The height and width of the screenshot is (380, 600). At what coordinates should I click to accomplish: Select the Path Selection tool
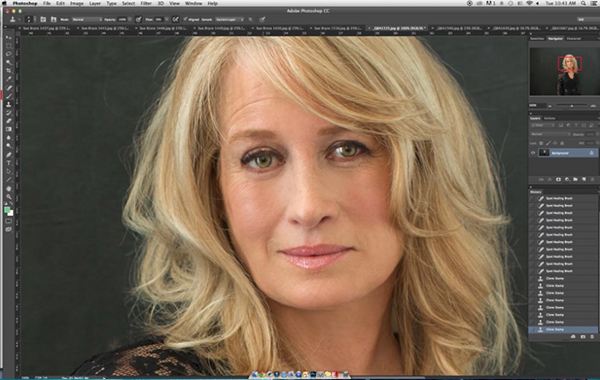click(x=8, y=171)
